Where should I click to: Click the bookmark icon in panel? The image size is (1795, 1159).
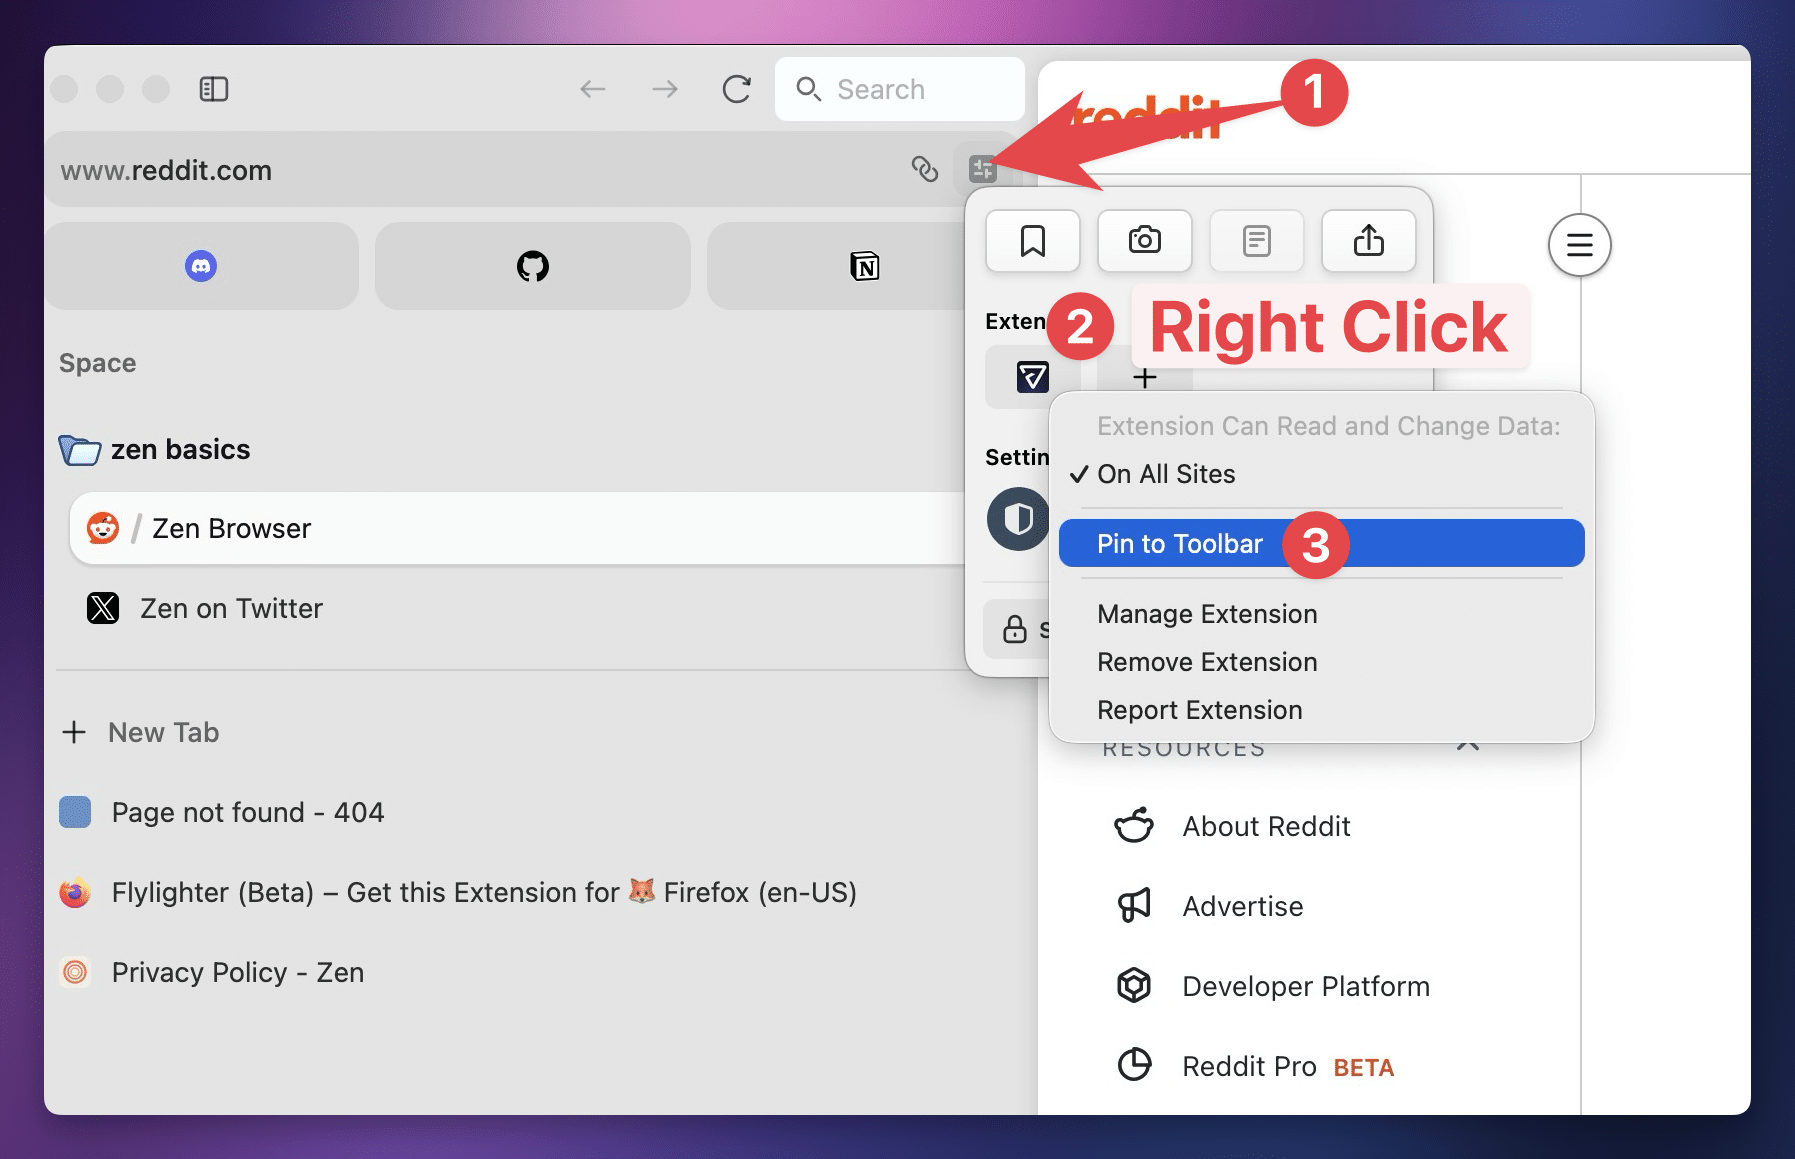click(1032, 241)
